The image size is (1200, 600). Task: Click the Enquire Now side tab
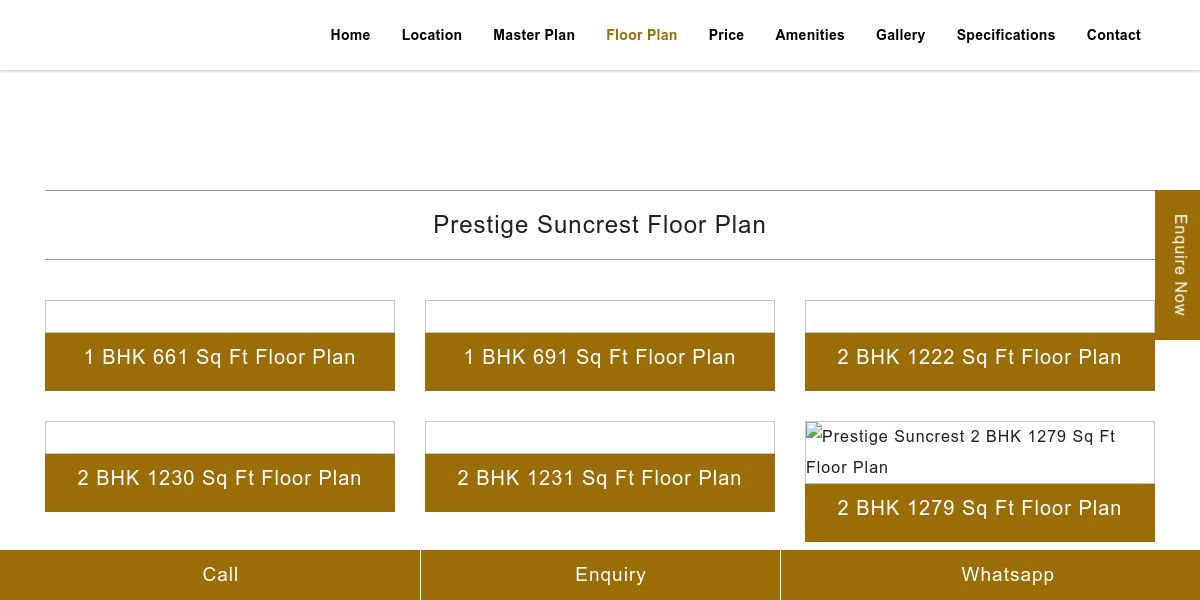coord(1178,265)
